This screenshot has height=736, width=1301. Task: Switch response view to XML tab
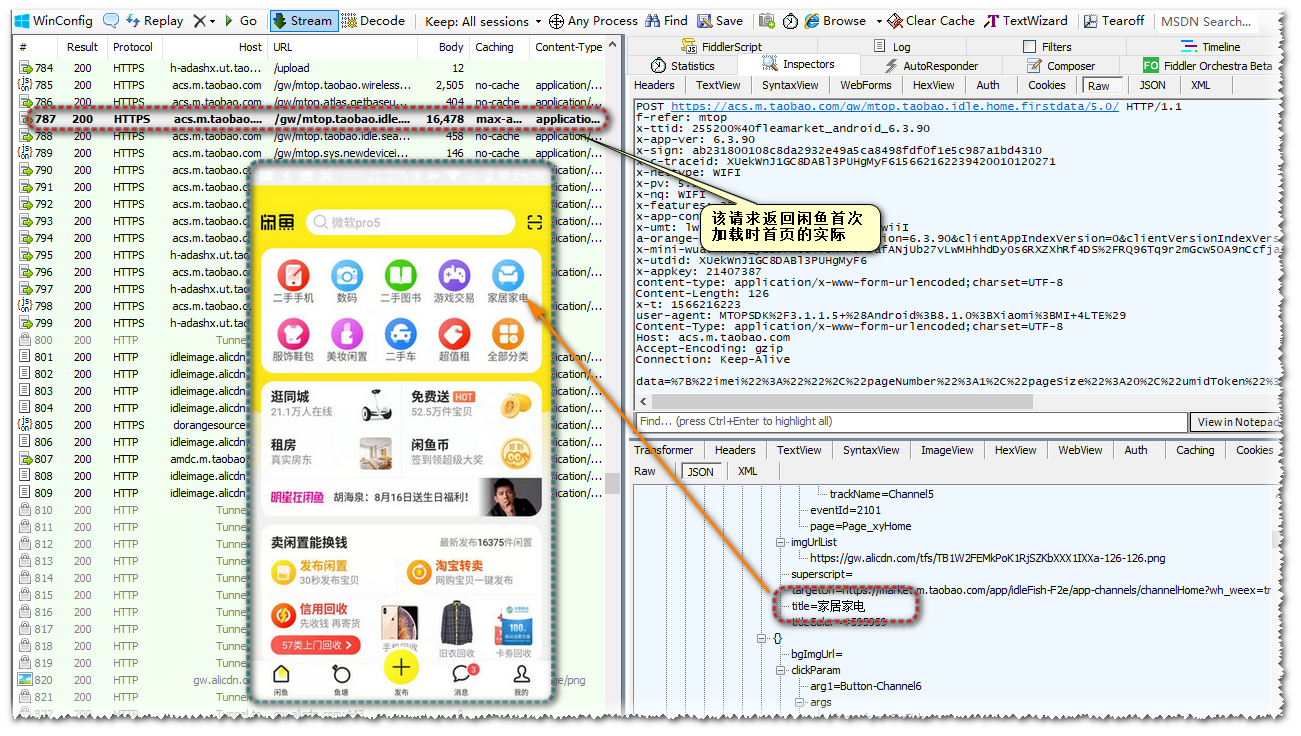[747, 471]
